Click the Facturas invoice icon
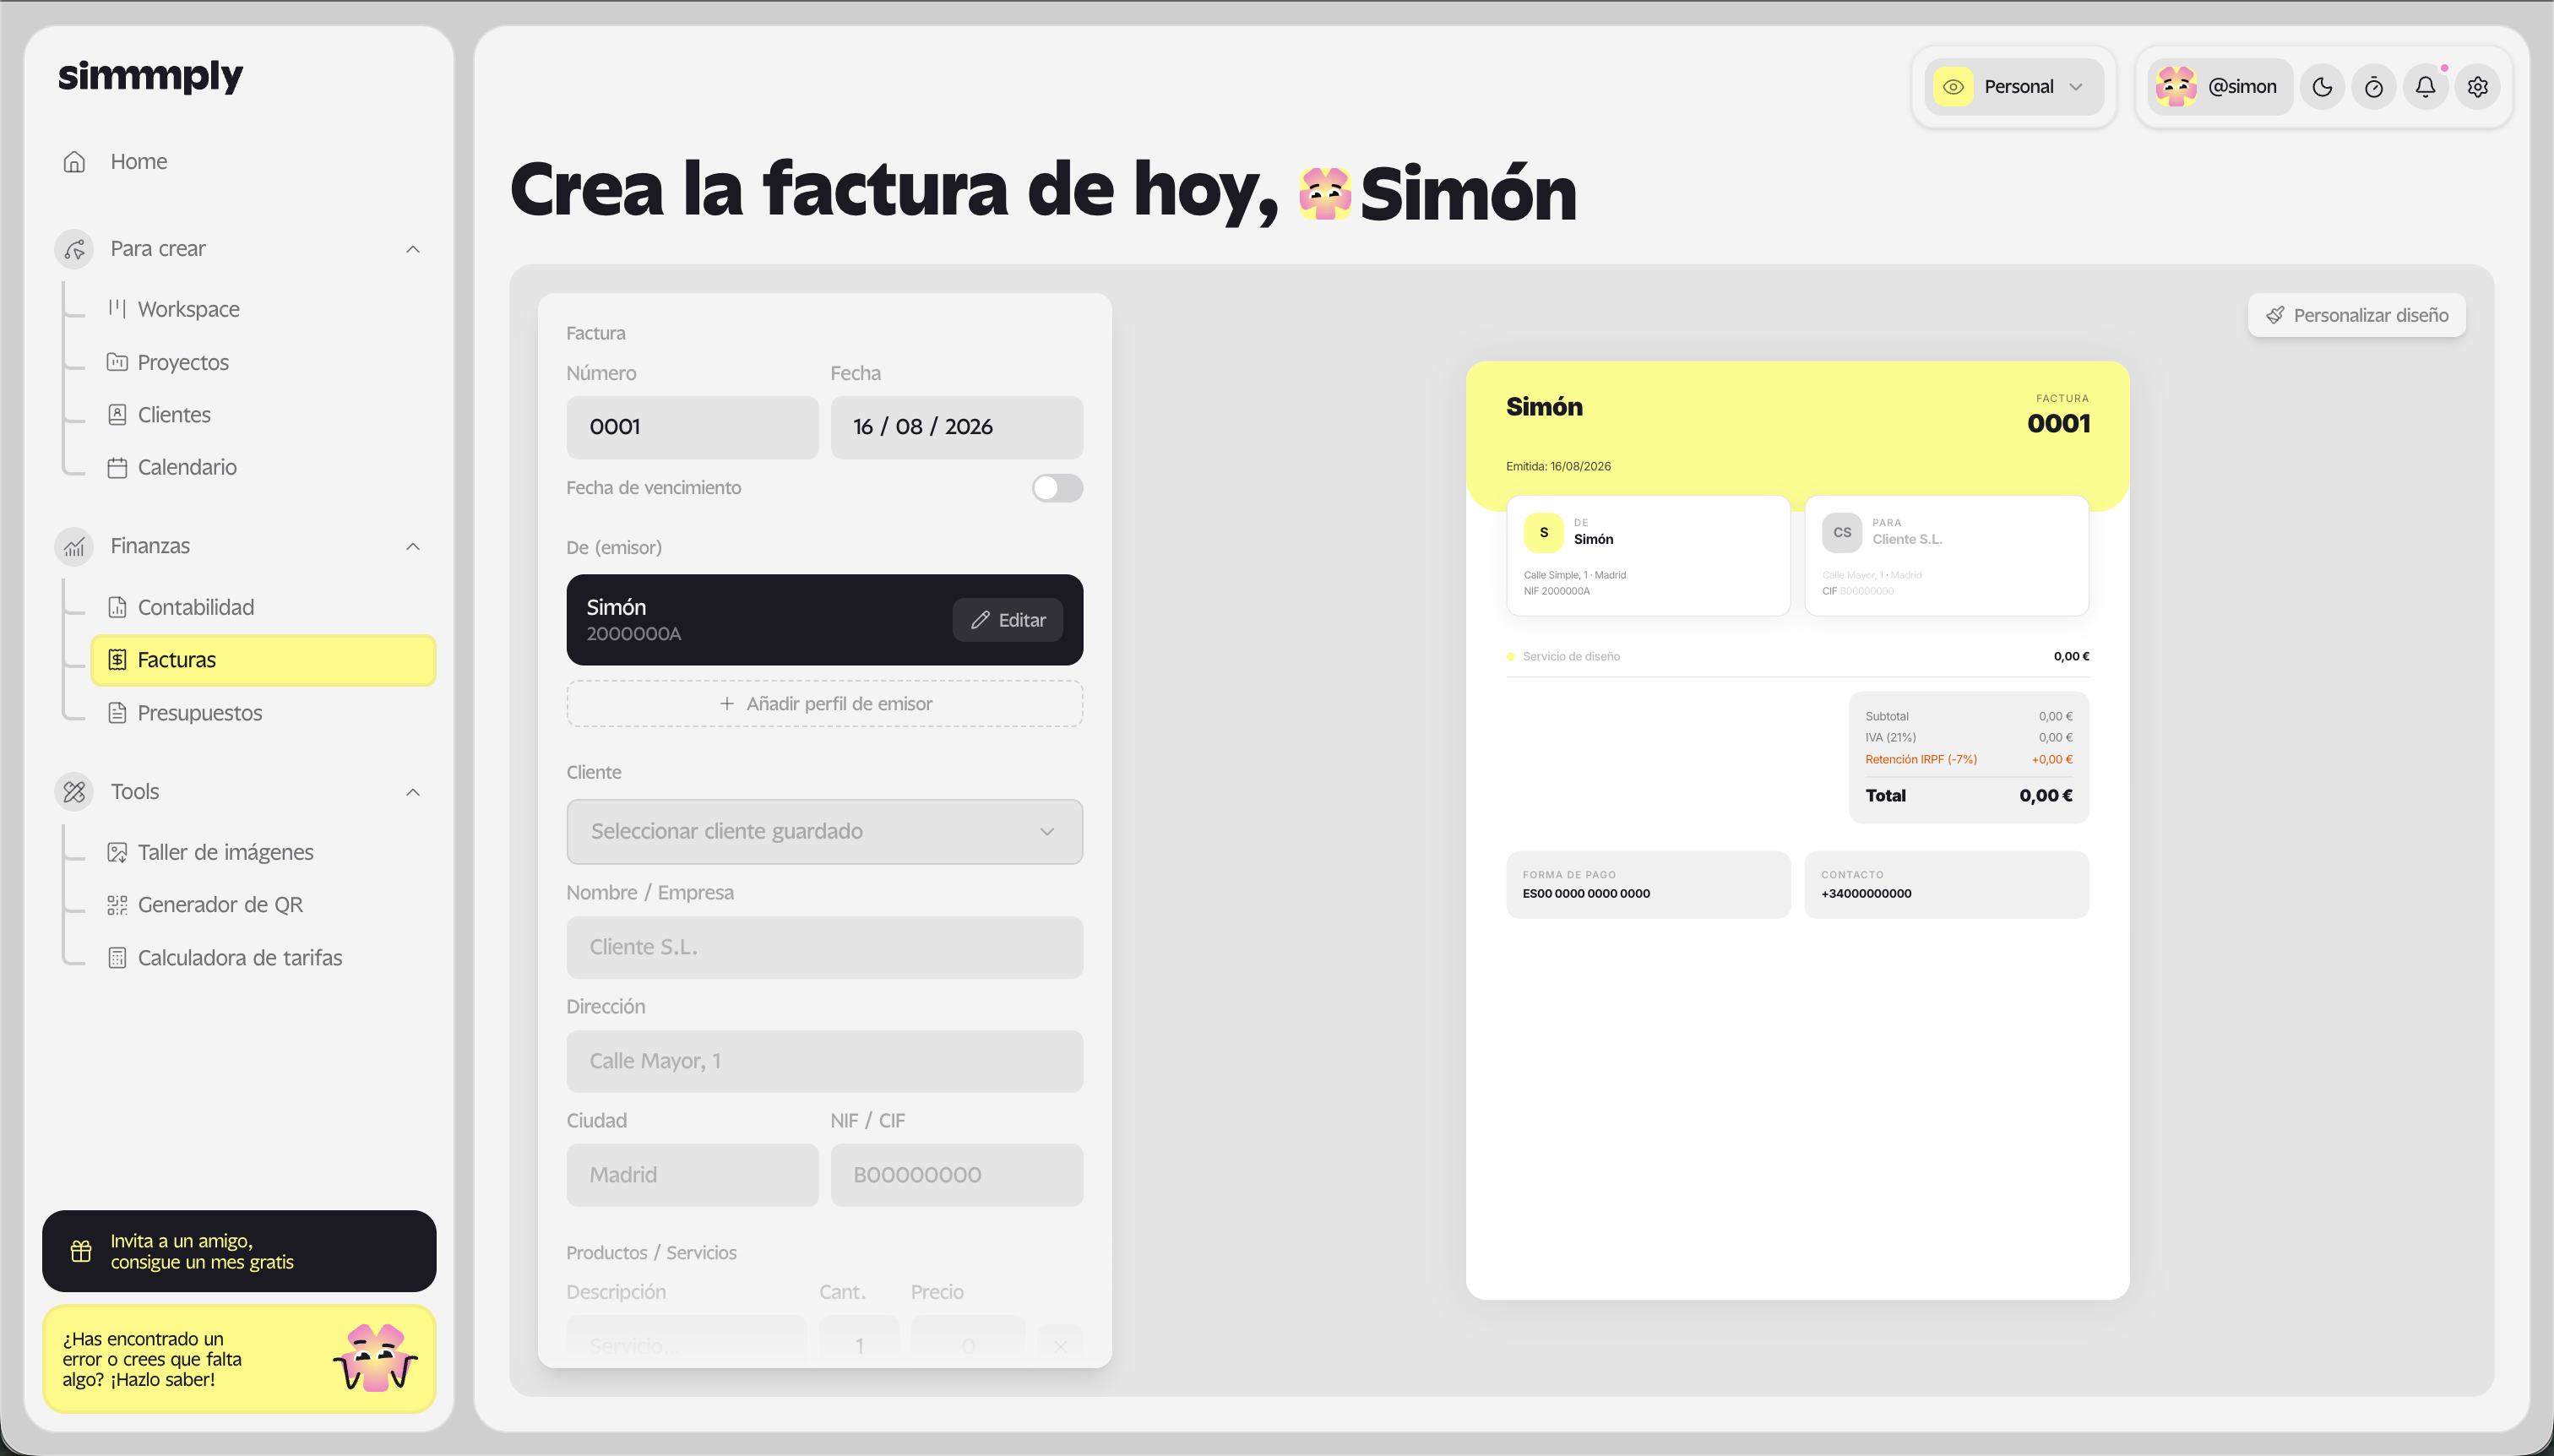2554x1456 pixels. [x=117, y=660]
